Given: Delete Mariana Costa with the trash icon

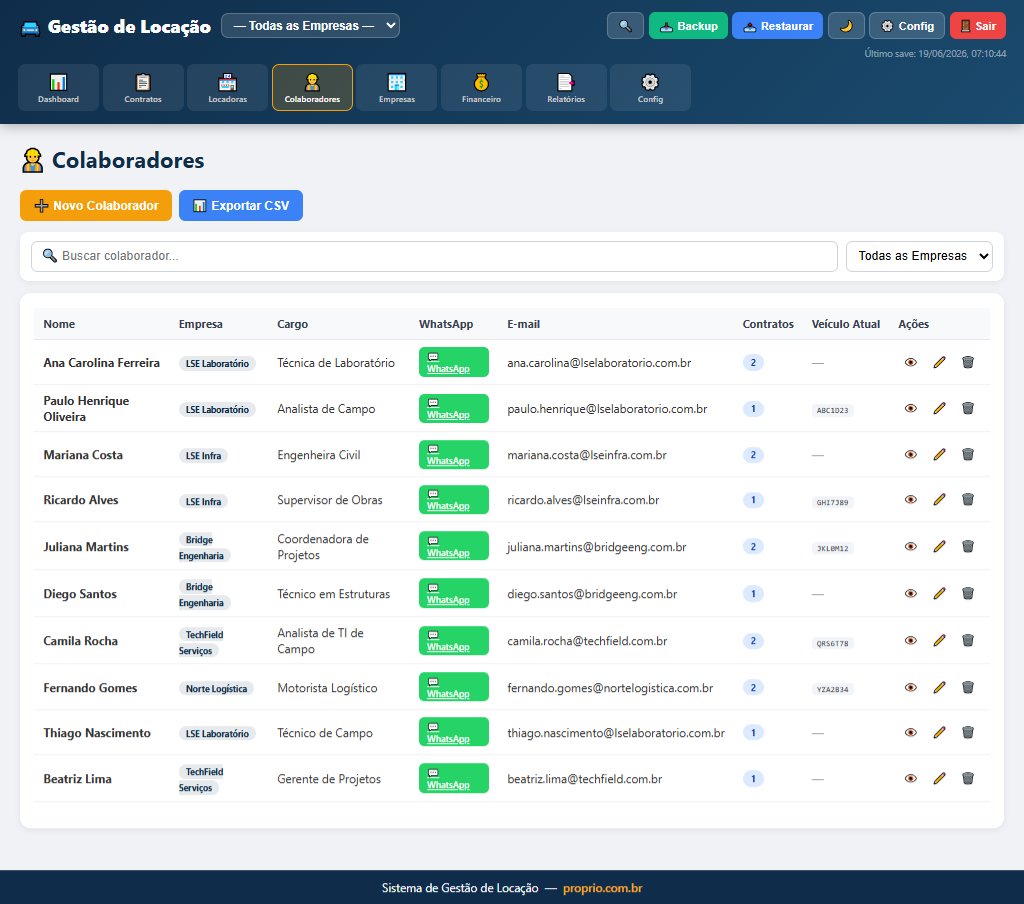Looking at the screenshot, I should (x=968, y=455).
